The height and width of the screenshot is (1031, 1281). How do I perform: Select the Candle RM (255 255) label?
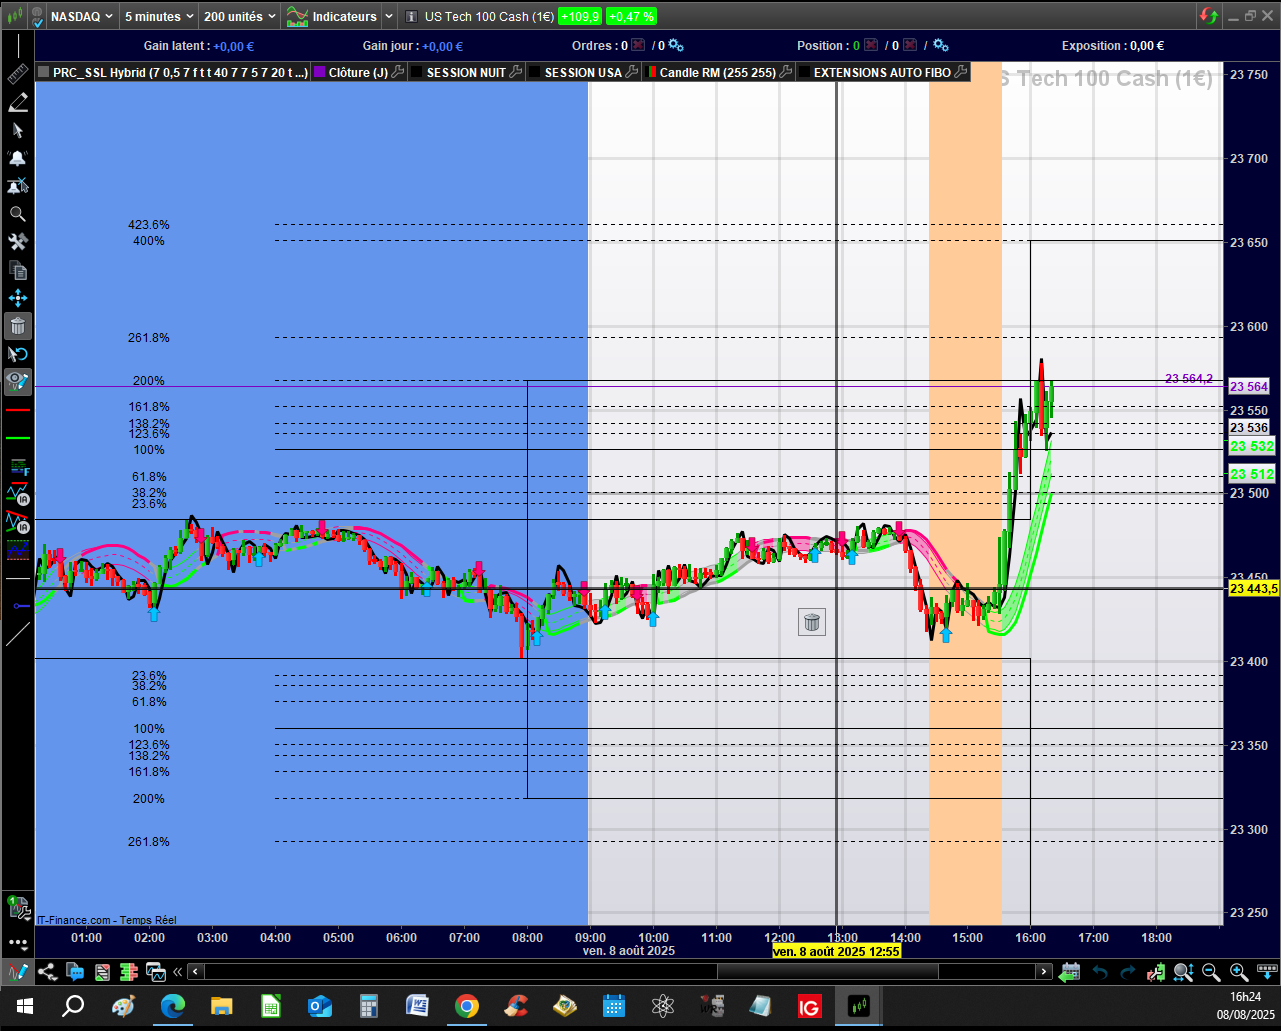(718, 72)
